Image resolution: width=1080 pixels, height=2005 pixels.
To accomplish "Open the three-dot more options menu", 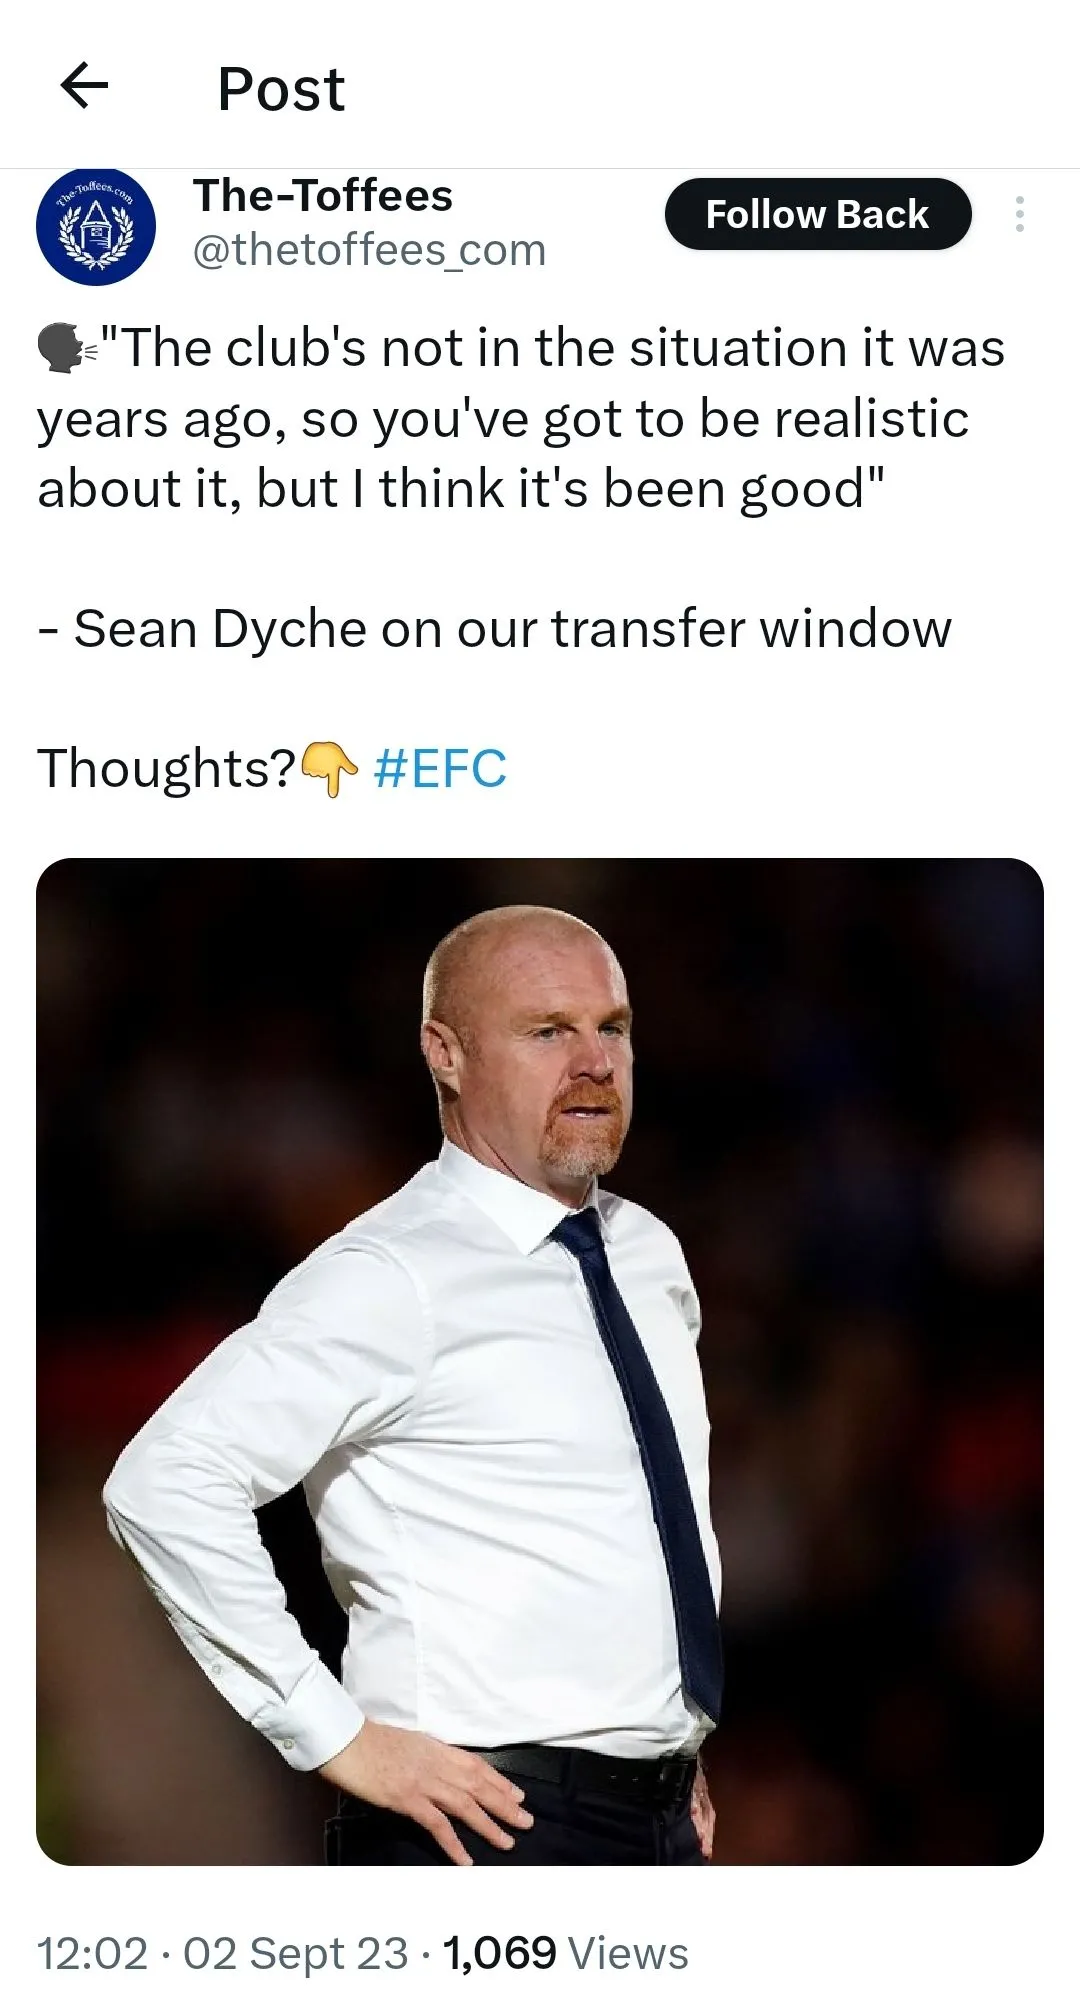I will (1019, 214).
